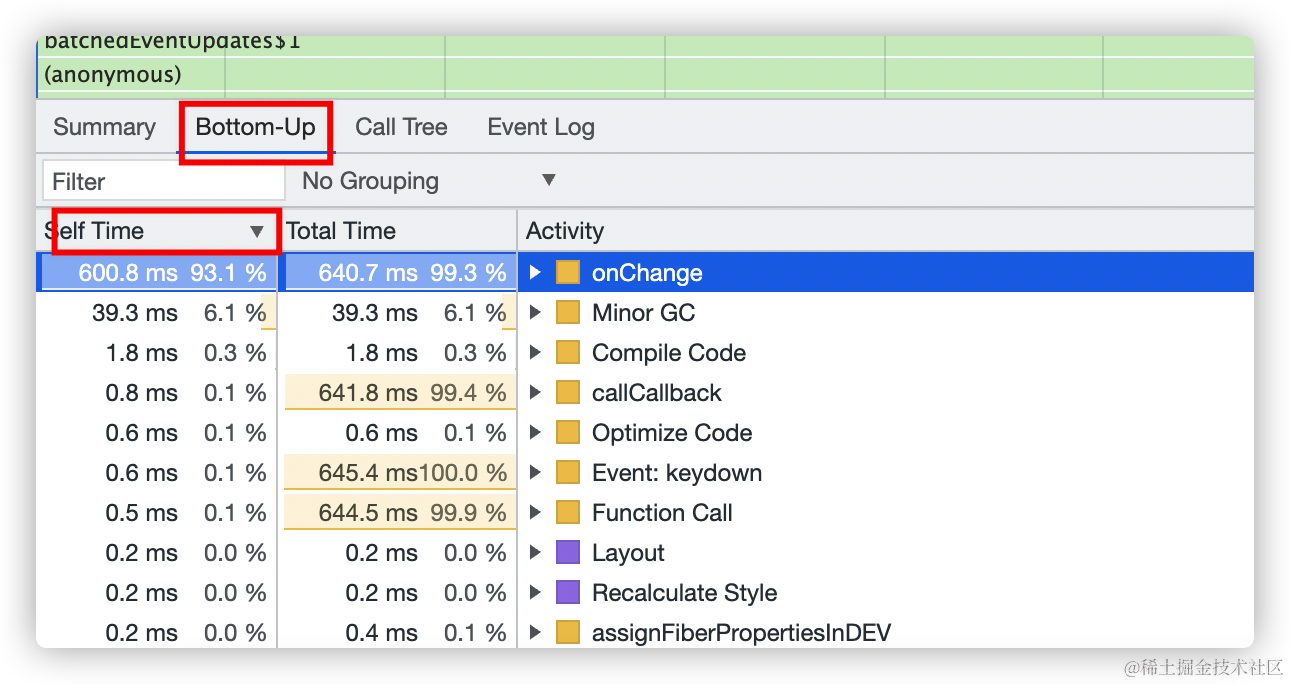1290x684 pixels.
Task: Expand the Minor GC row
Action: pos(535,313)
